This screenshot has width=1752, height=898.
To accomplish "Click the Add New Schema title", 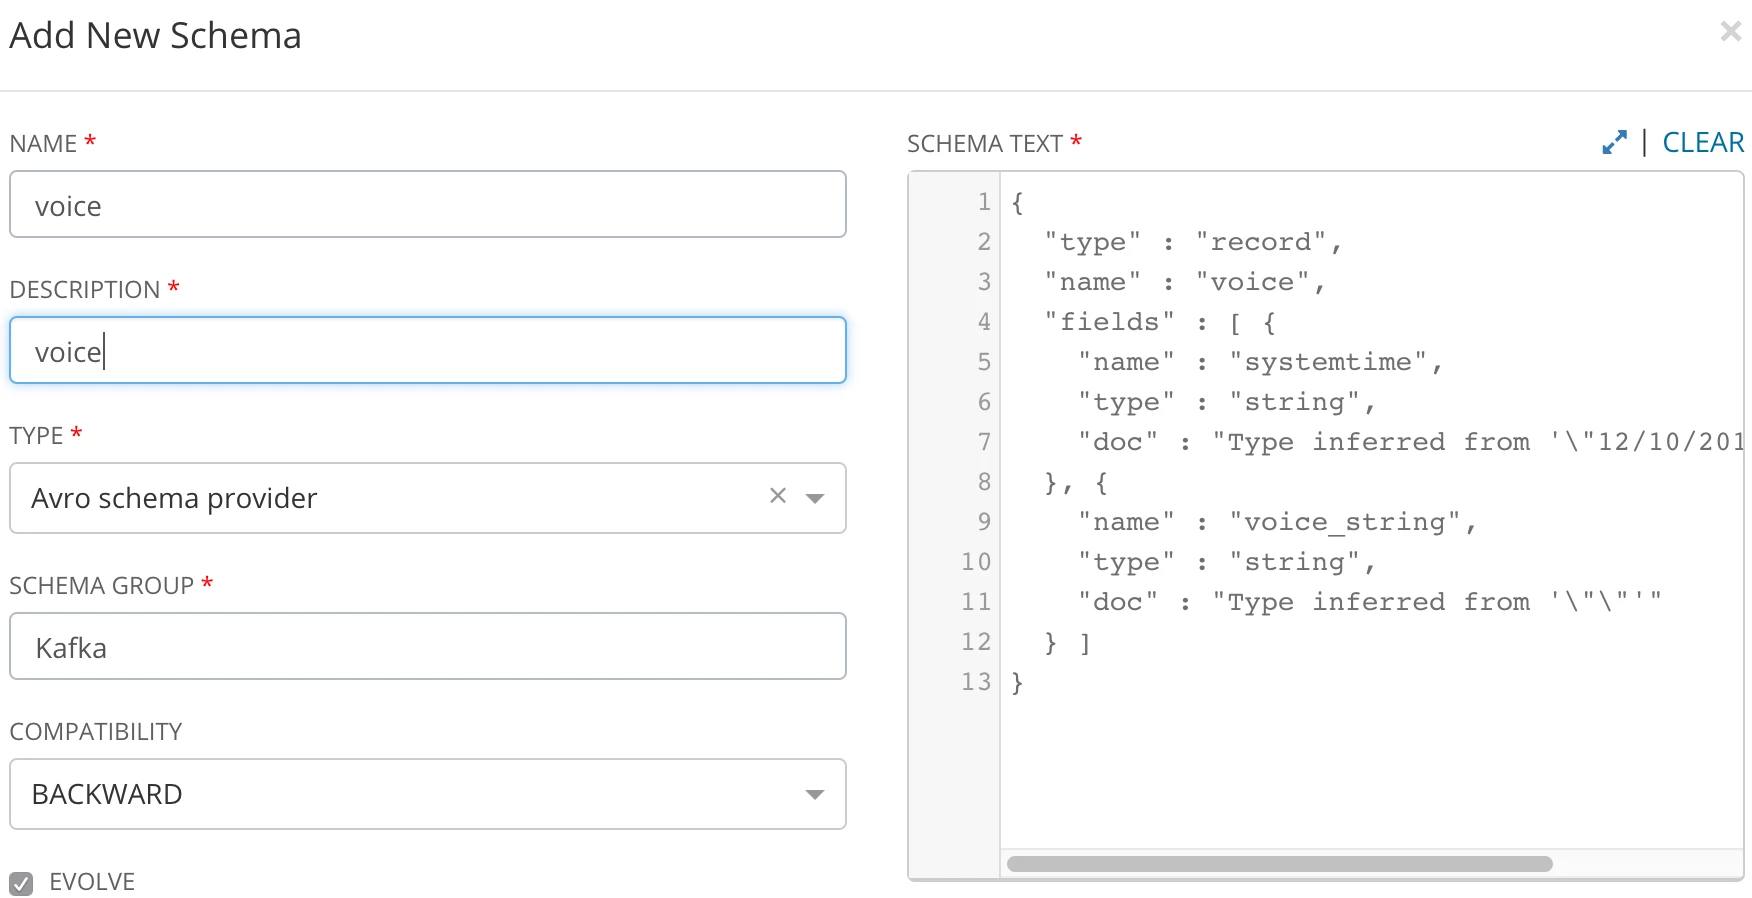I will [x=155, y=35].
